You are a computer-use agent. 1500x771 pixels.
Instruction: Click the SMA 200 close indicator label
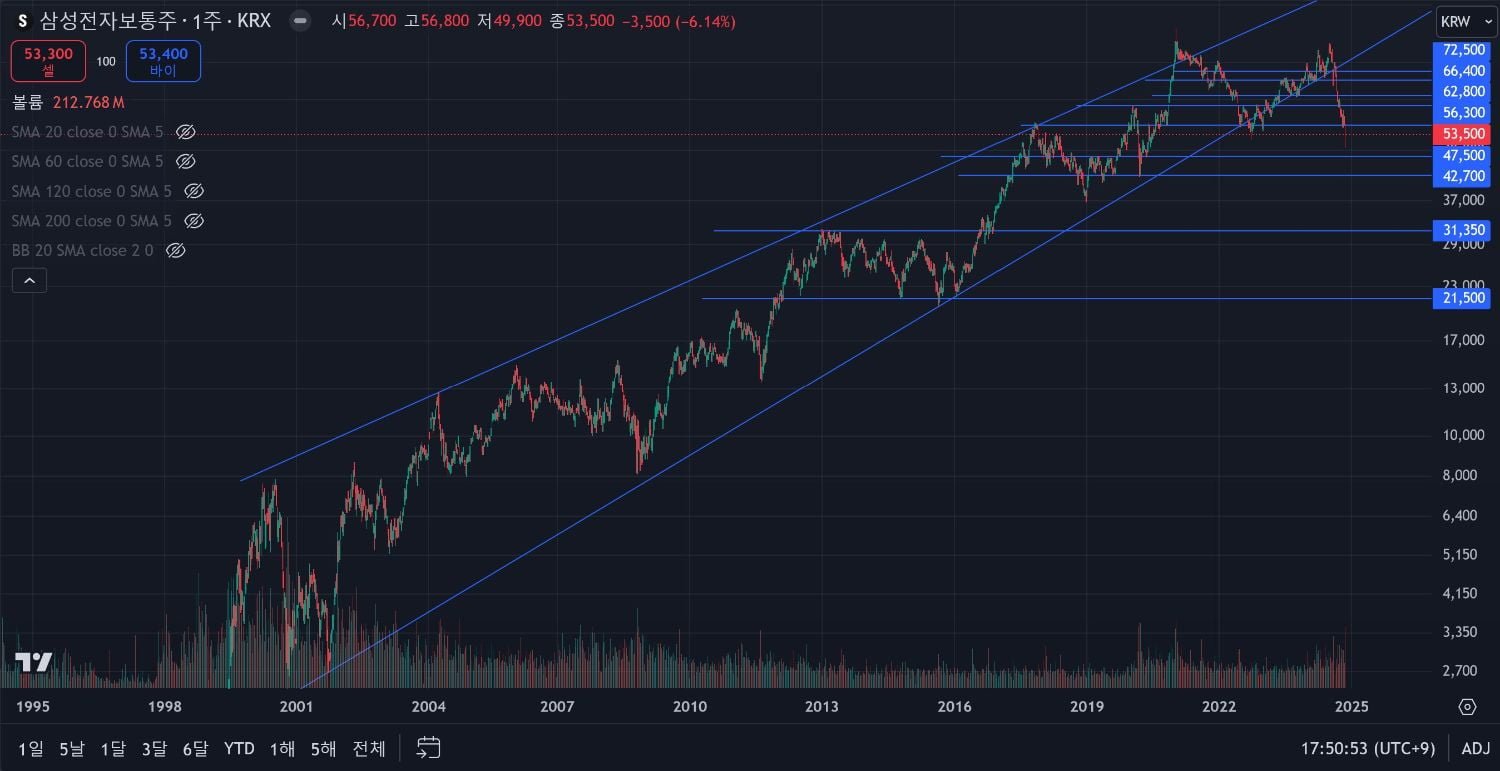click(x=91, y=220)
